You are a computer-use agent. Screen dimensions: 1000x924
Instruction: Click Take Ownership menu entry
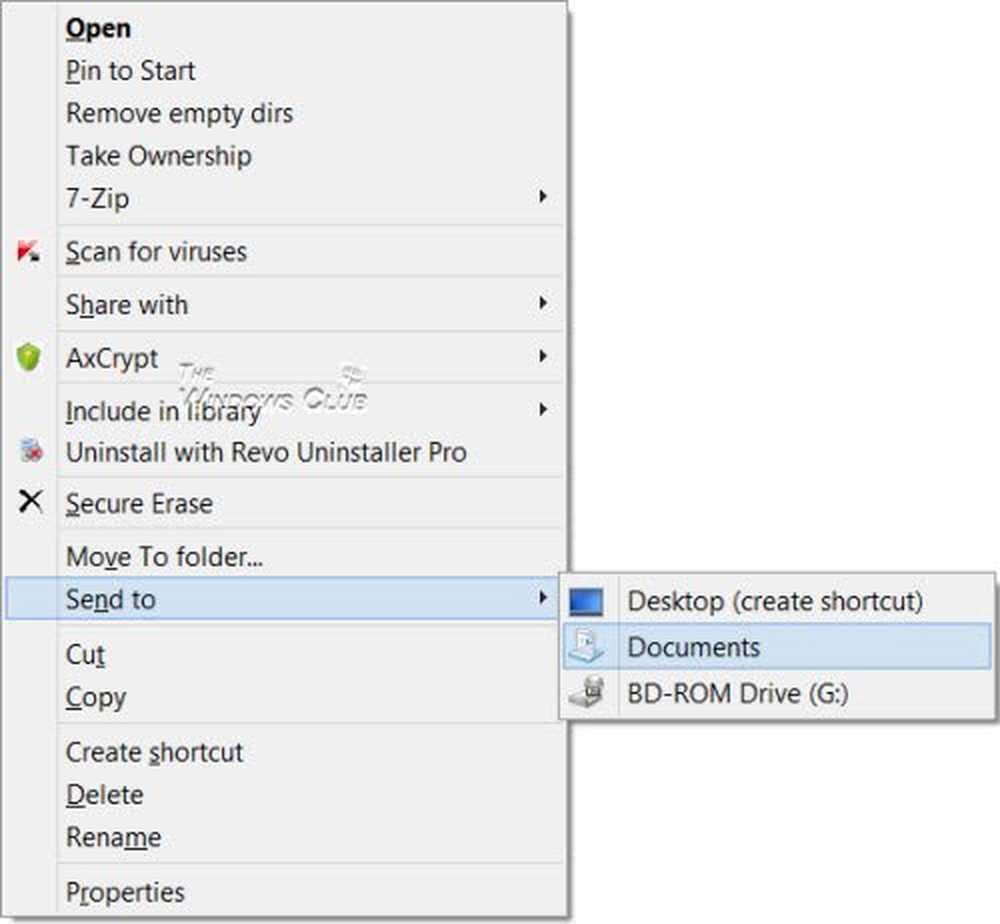click(x=158, y=156)
